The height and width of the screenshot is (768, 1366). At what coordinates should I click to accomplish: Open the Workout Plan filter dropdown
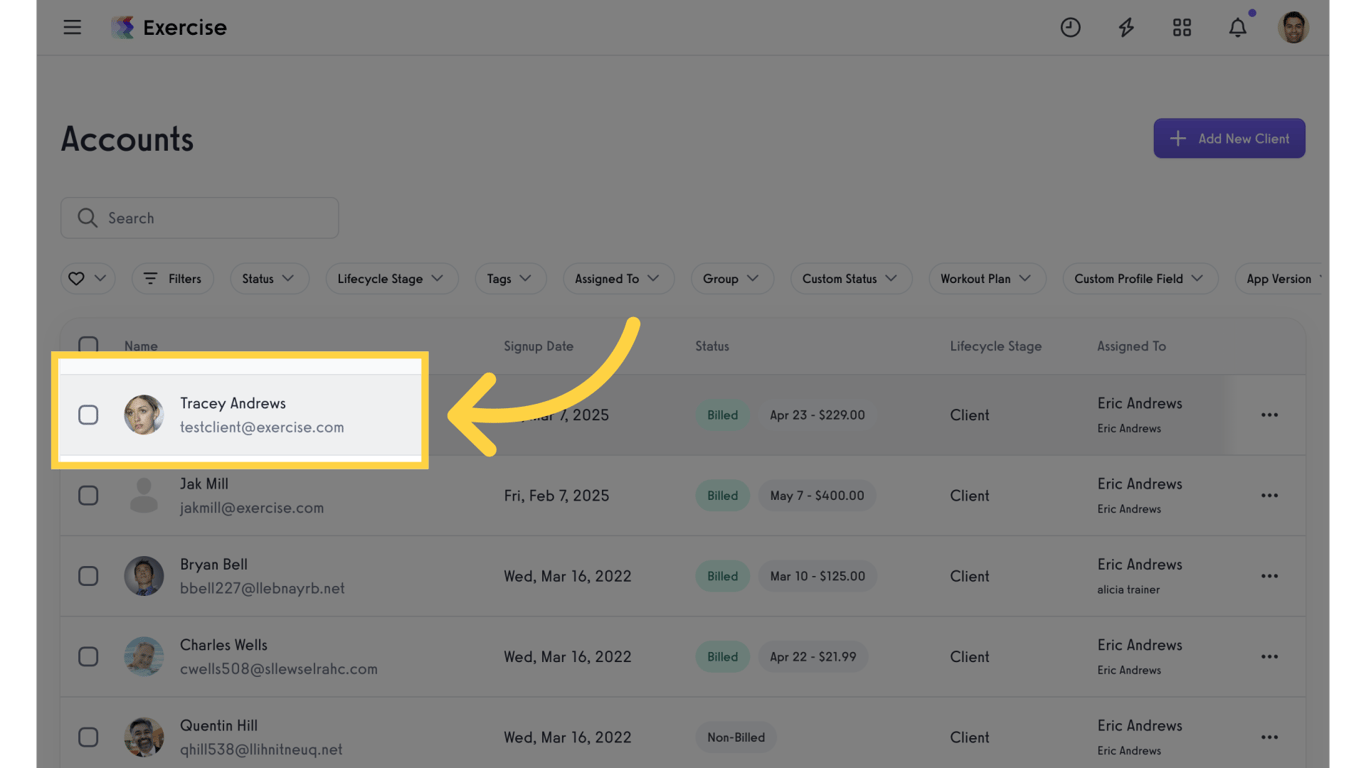(987, 278)
